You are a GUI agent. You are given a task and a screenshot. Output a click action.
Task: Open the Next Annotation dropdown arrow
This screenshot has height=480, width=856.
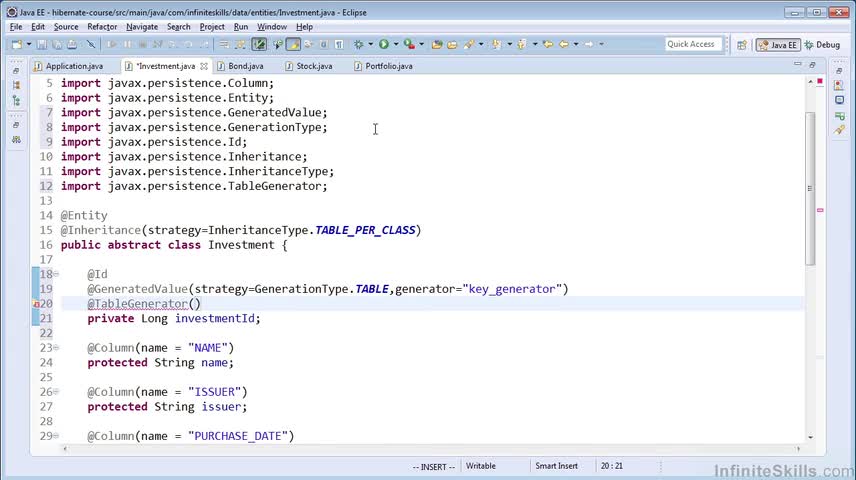pyautogui.click(x=509, y=44)
